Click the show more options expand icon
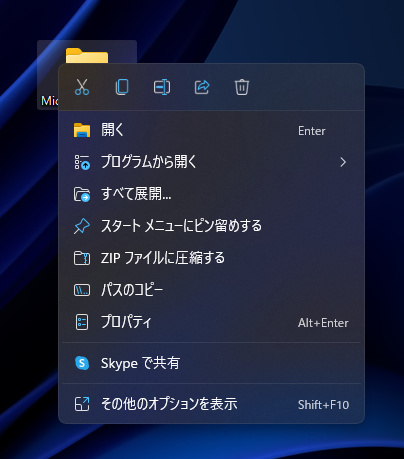The height and width of the screenshot is (459, 404). 82,404
